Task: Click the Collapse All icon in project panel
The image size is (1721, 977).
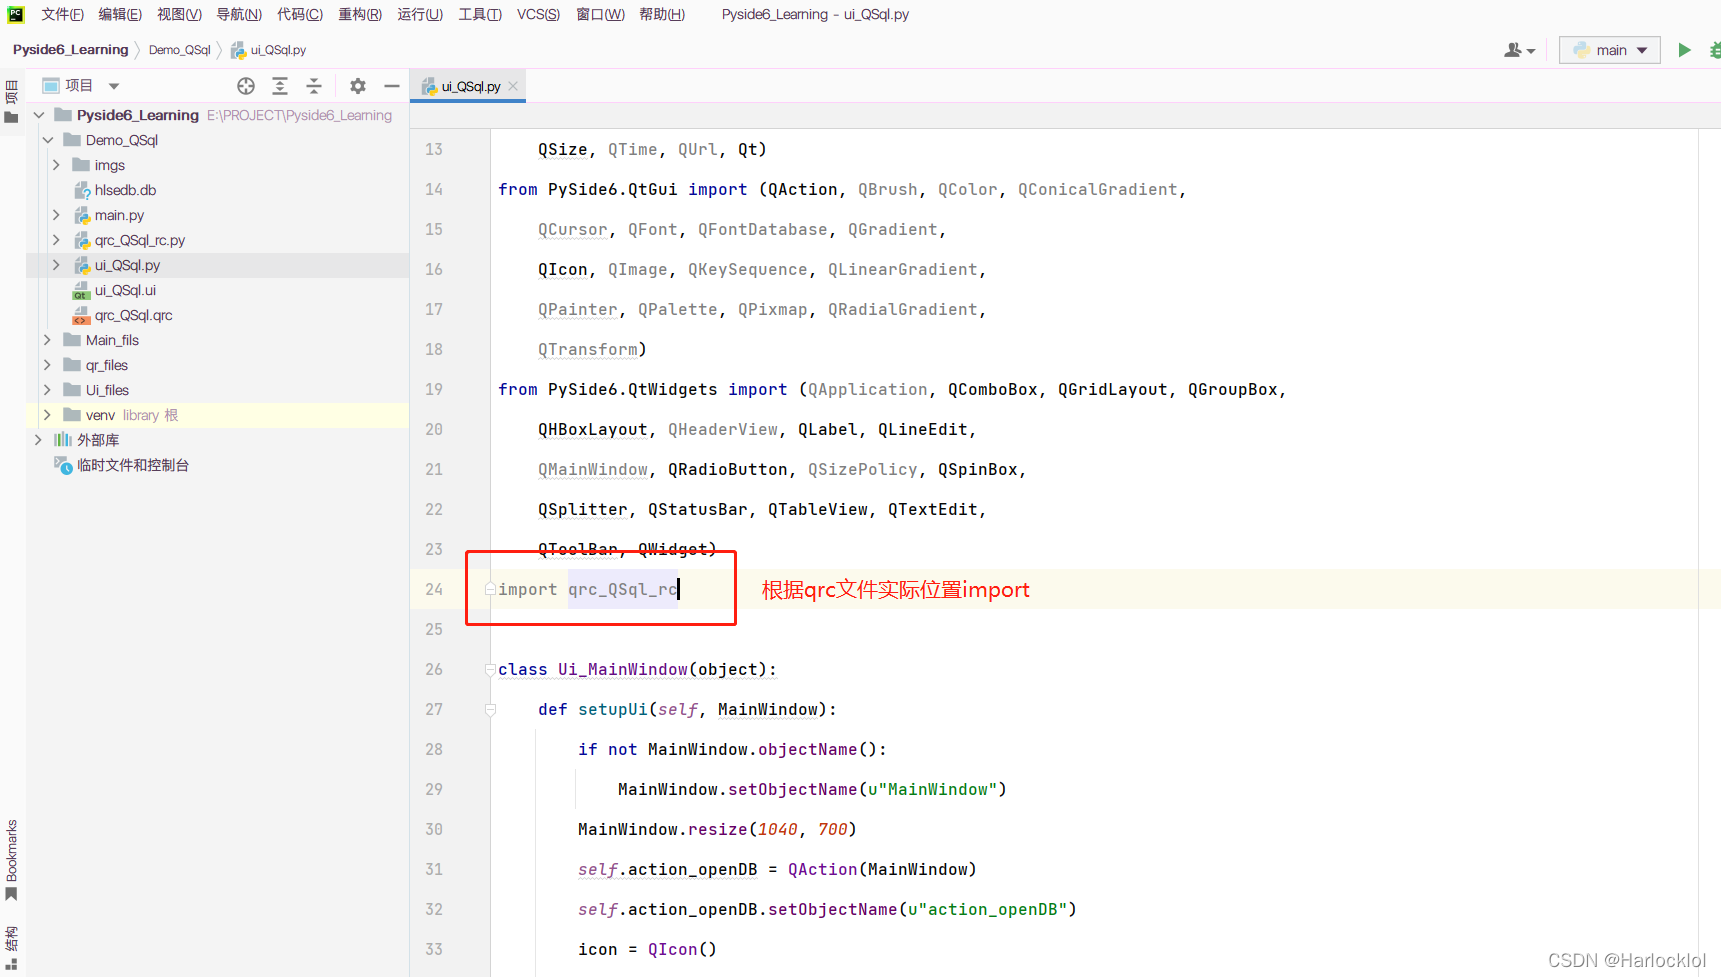Action: point(314,86)
